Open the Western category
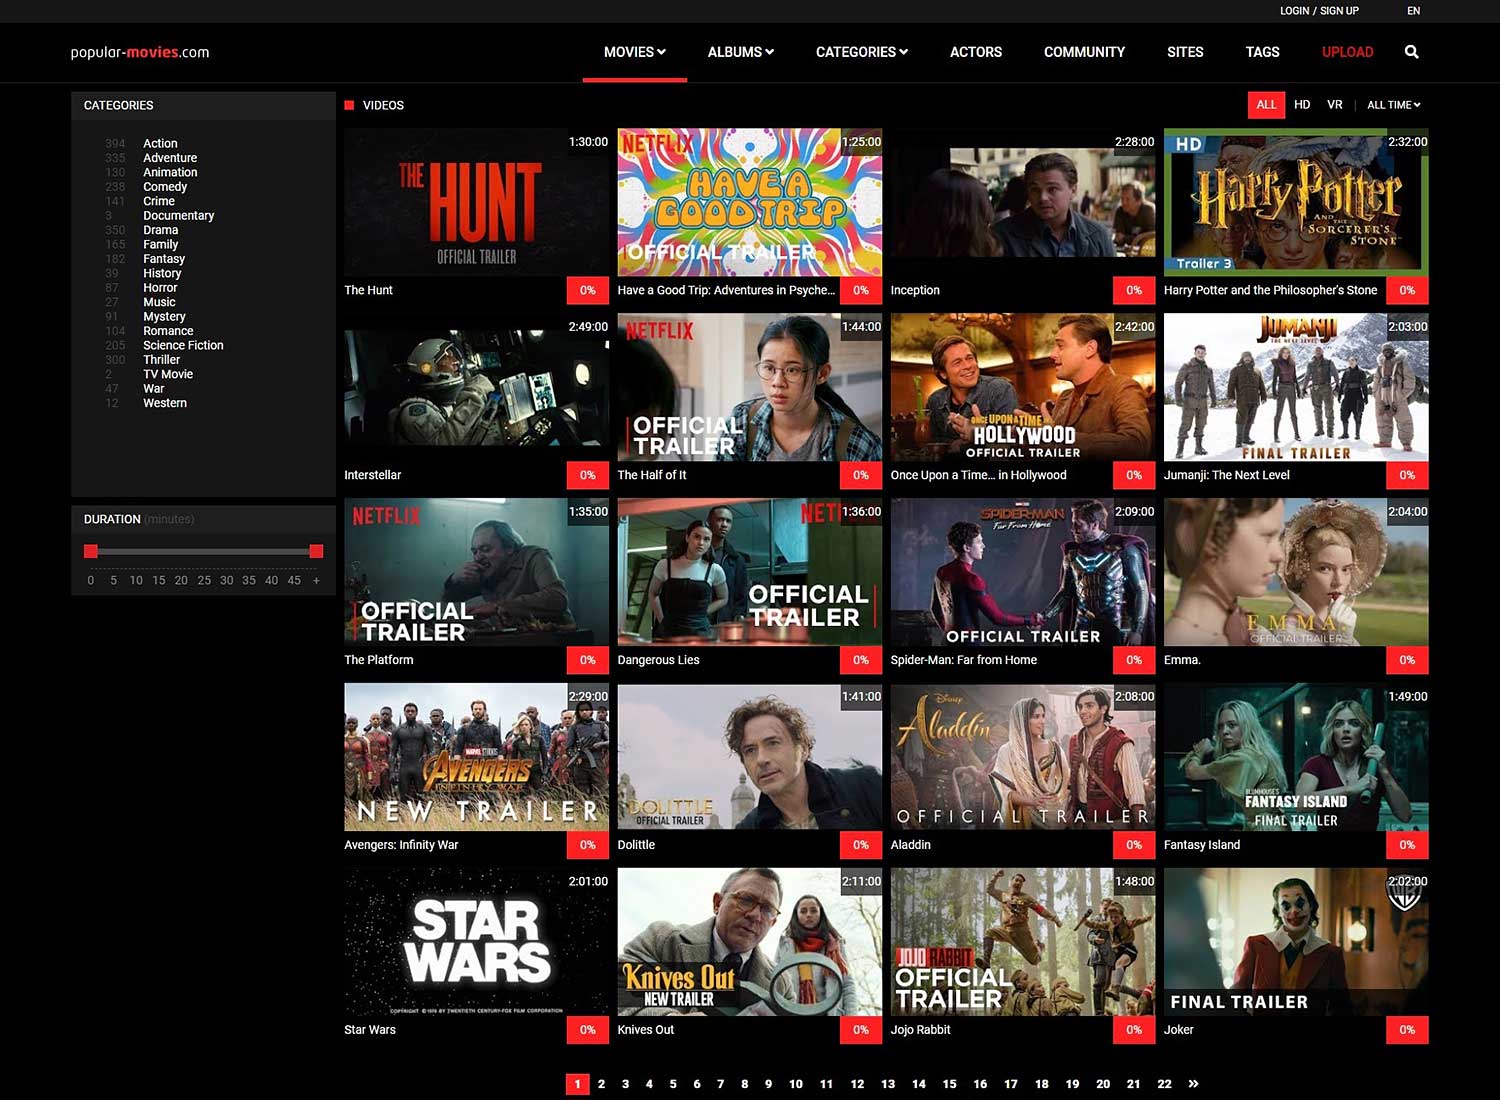1500x1100 pixels. (165, 403)
